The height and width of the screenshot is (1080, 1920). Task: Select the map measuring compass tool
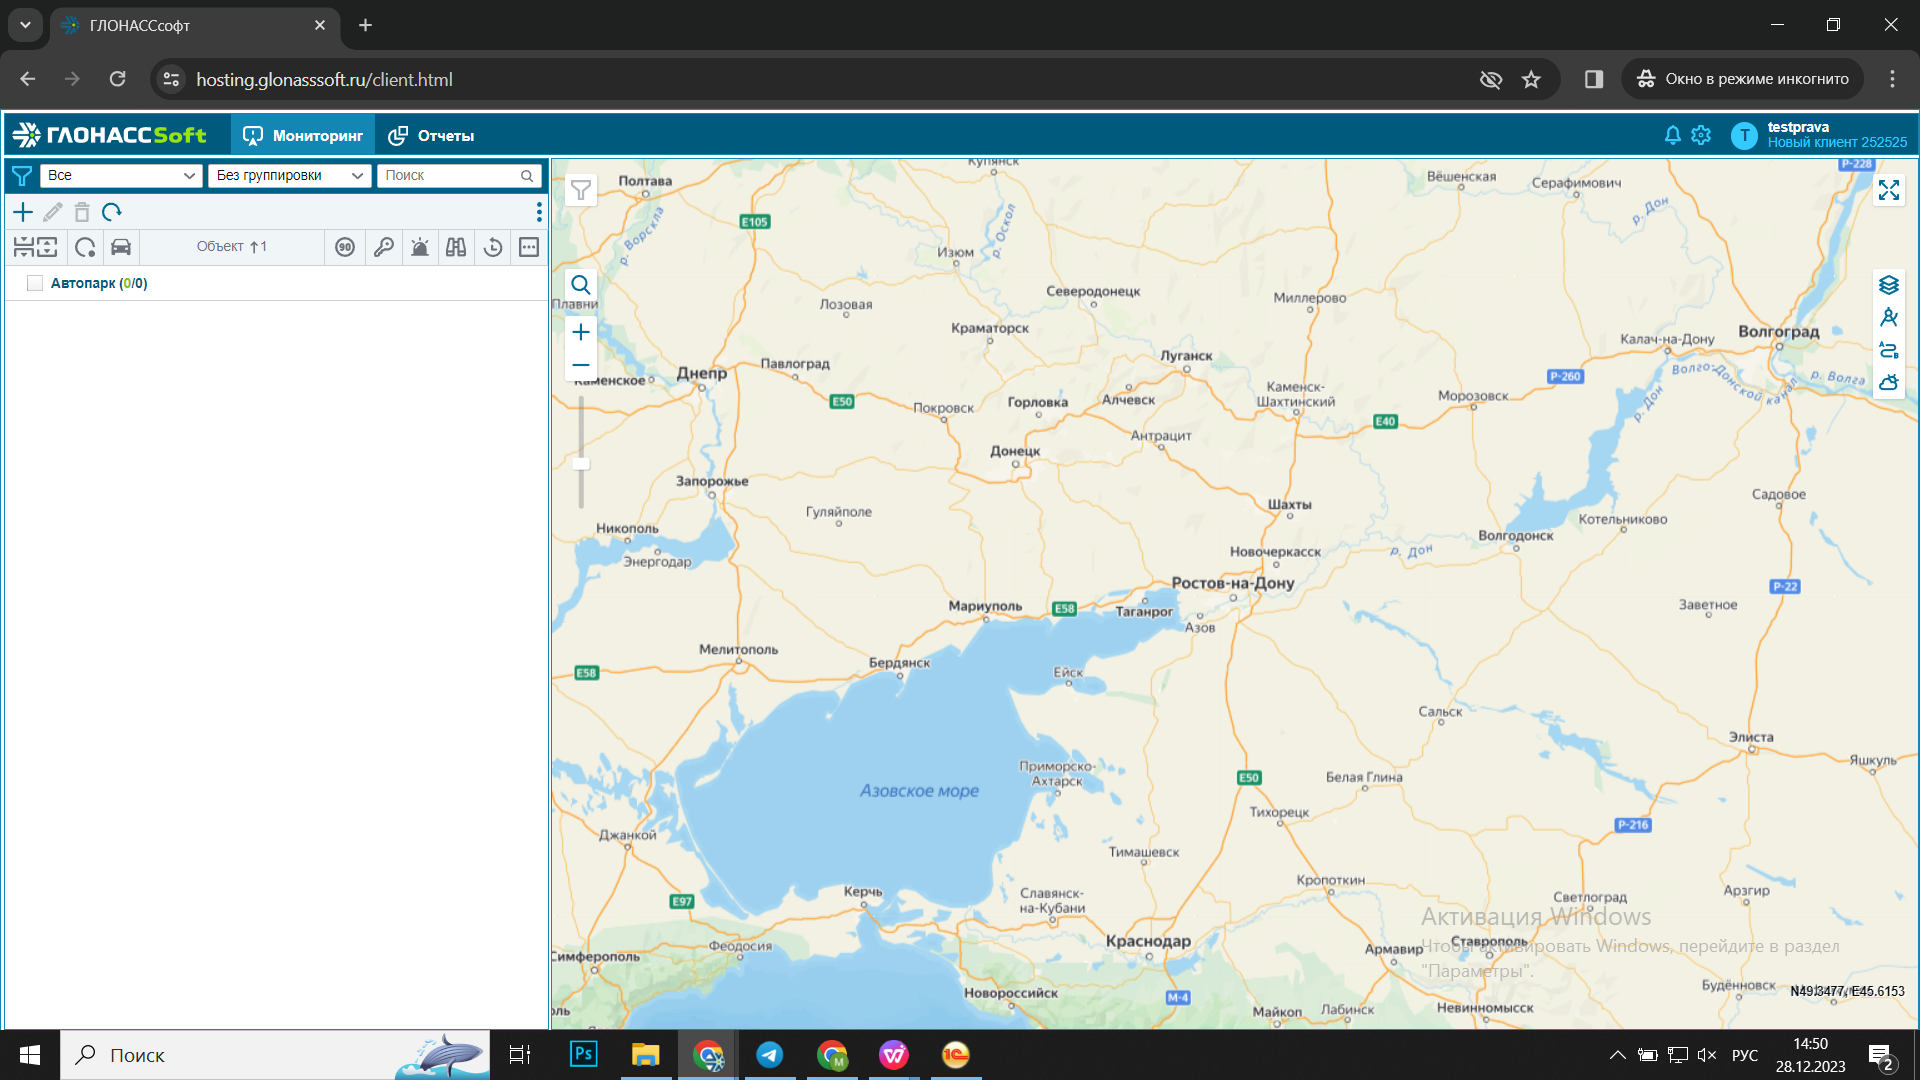(1888, 318)
